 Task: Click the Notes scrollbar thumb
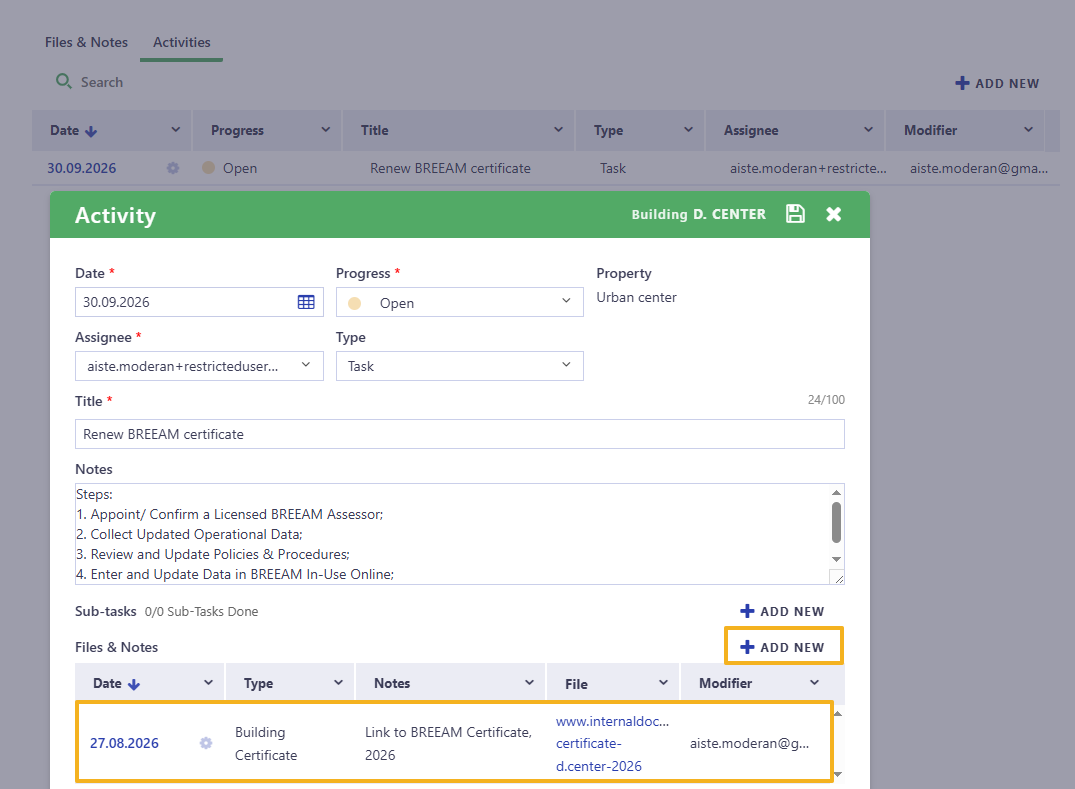836,522
